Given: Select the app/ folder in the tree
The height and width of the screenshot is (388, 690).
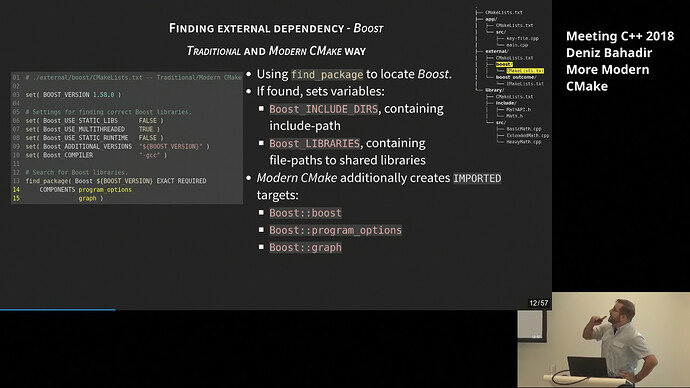Looking at the screenshot, I should pos(491,19).
